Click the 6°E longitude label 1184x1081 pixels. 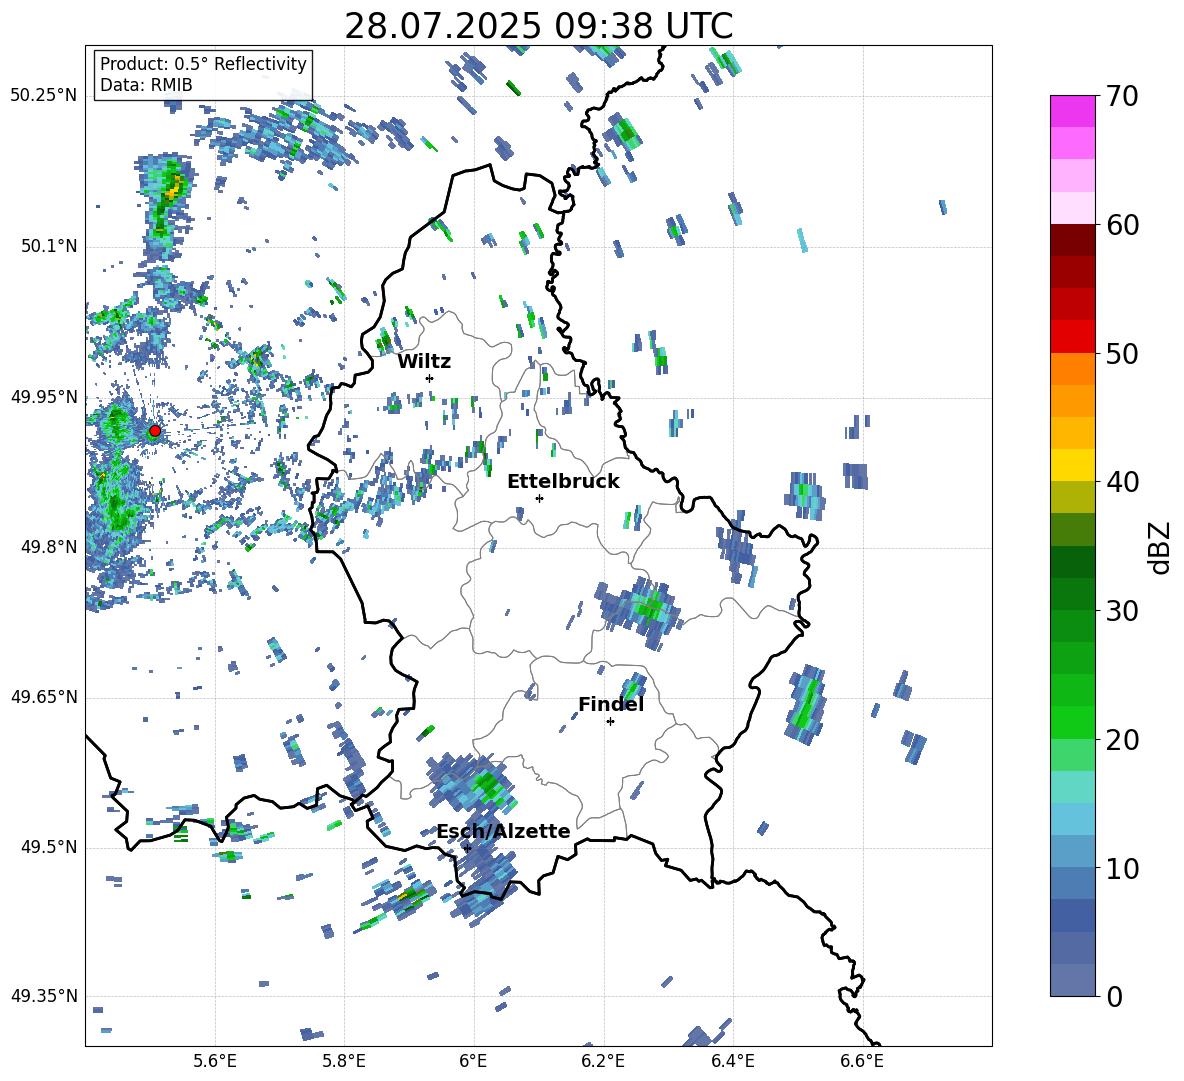(x=473, y=1061)
